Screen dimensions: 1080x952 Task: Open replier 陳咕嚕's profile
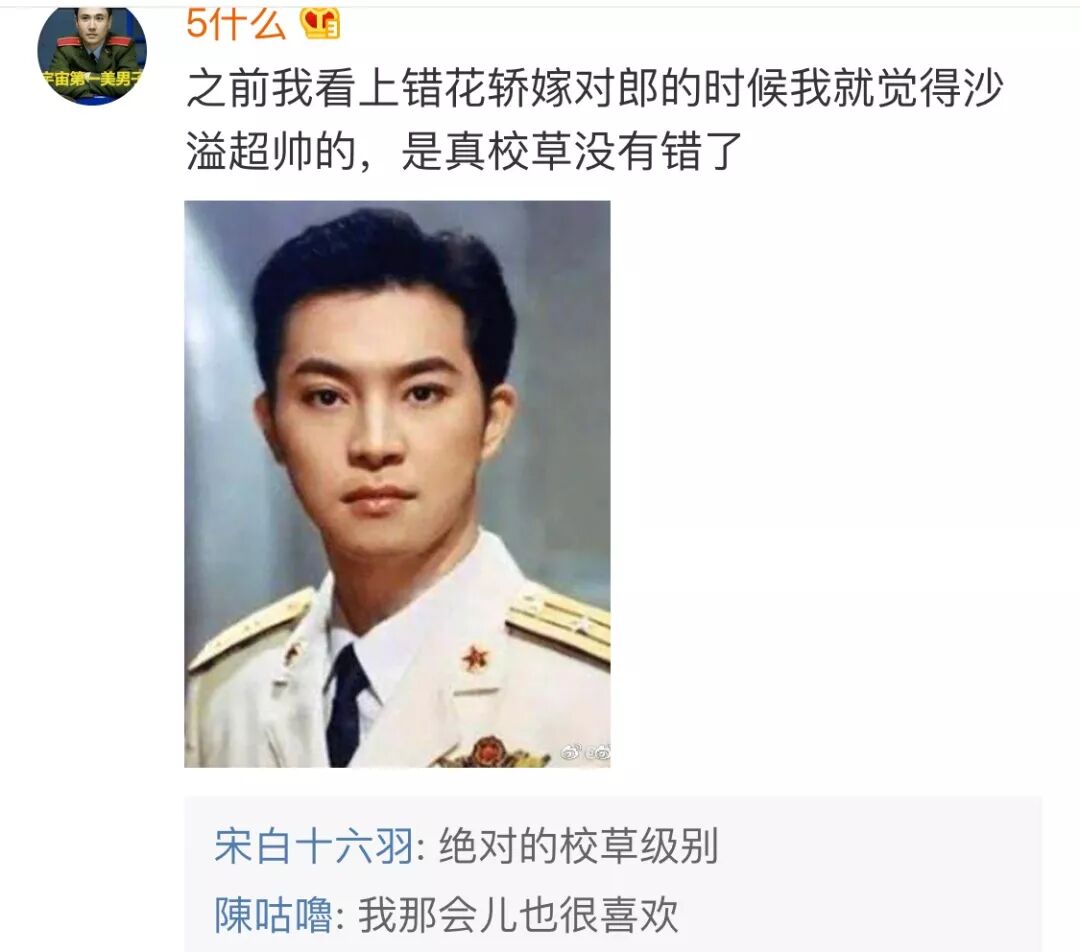(273, 915)
